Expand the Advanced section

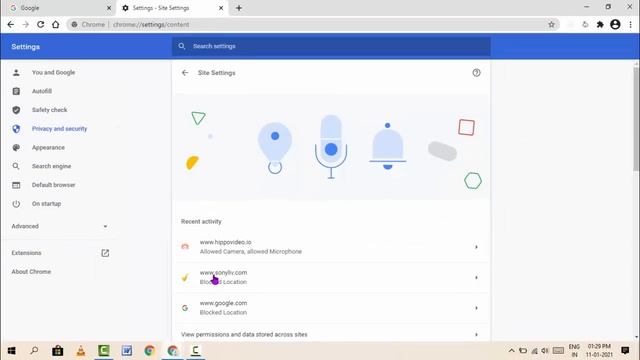(x=60, y=226)
